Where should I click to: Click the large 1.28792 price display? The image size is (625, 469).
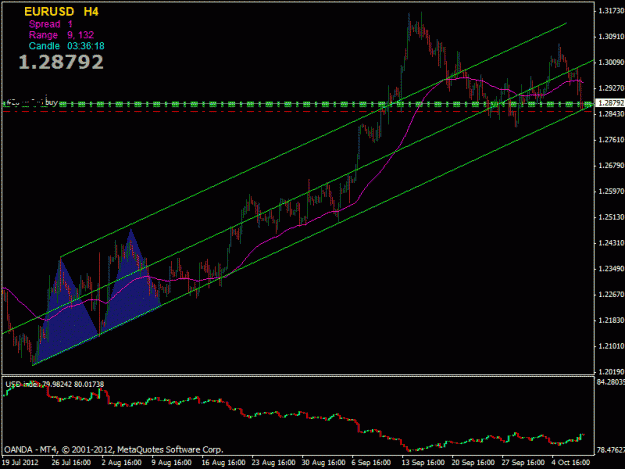pos(61,62)
